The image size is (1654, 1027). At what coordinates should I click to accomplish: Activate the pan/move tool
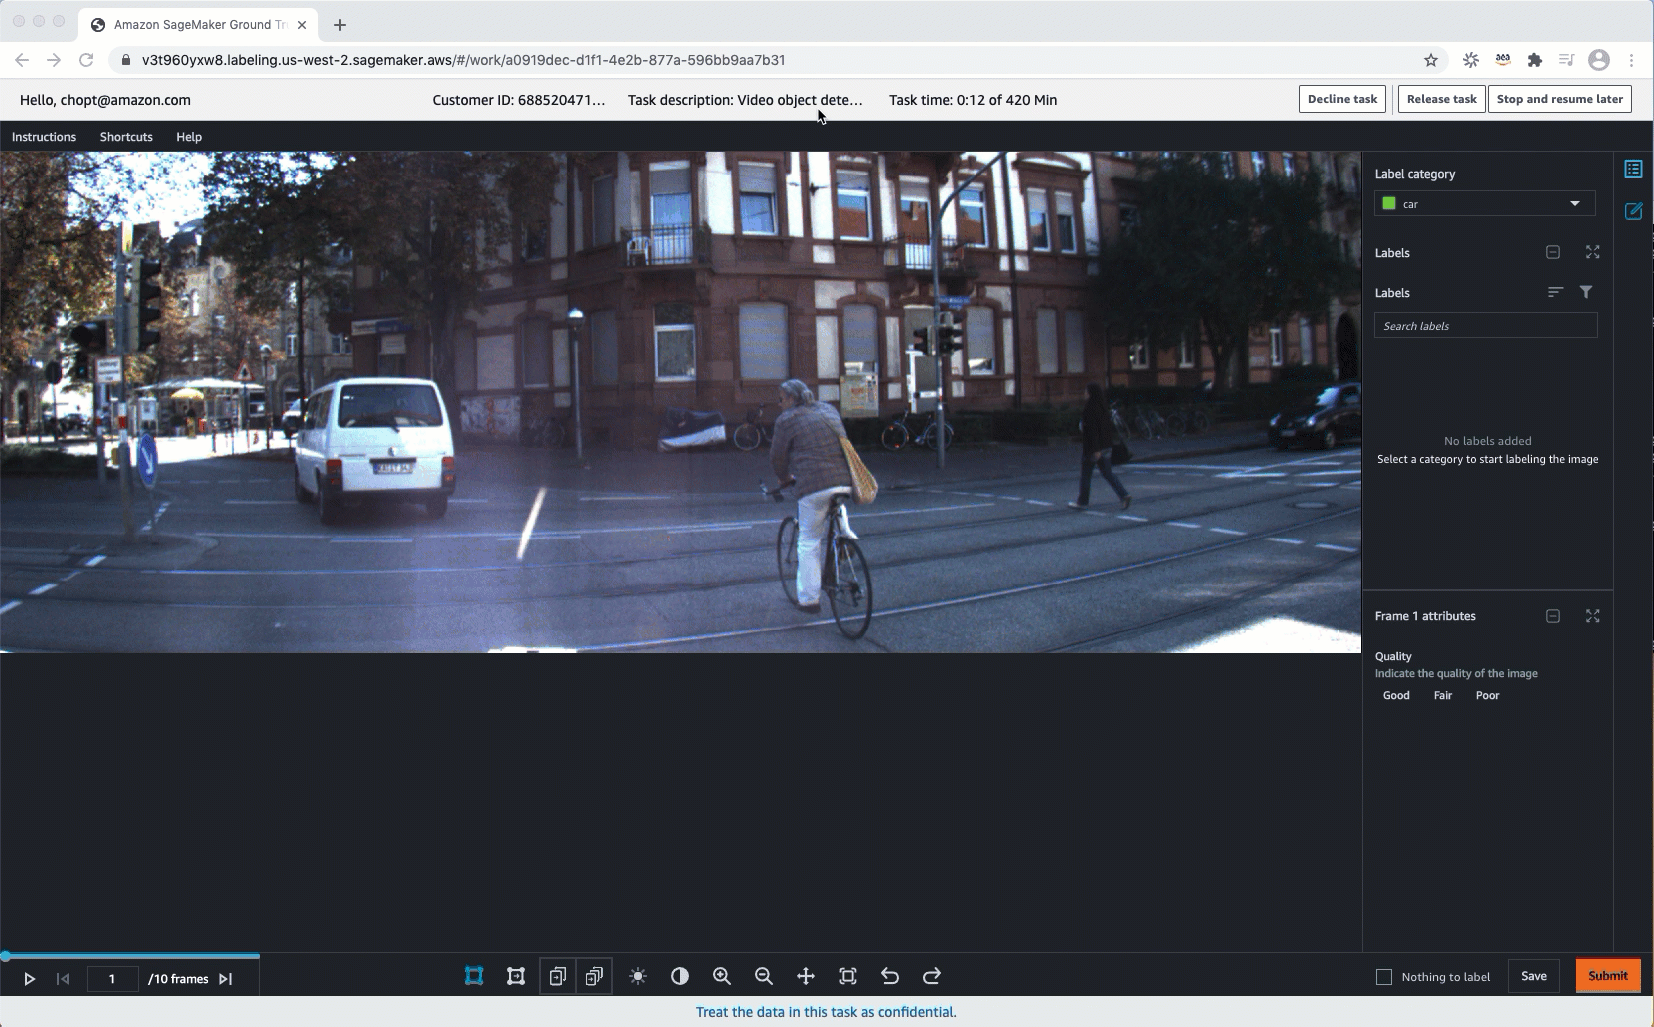click(x=805, y=976)
